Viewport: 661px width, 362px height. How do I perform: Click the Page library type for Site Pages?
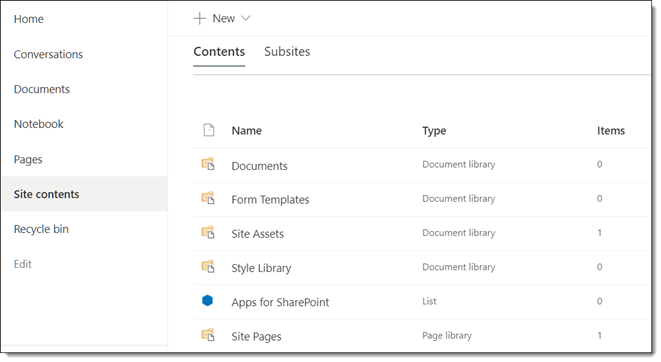tap(447, 335)
